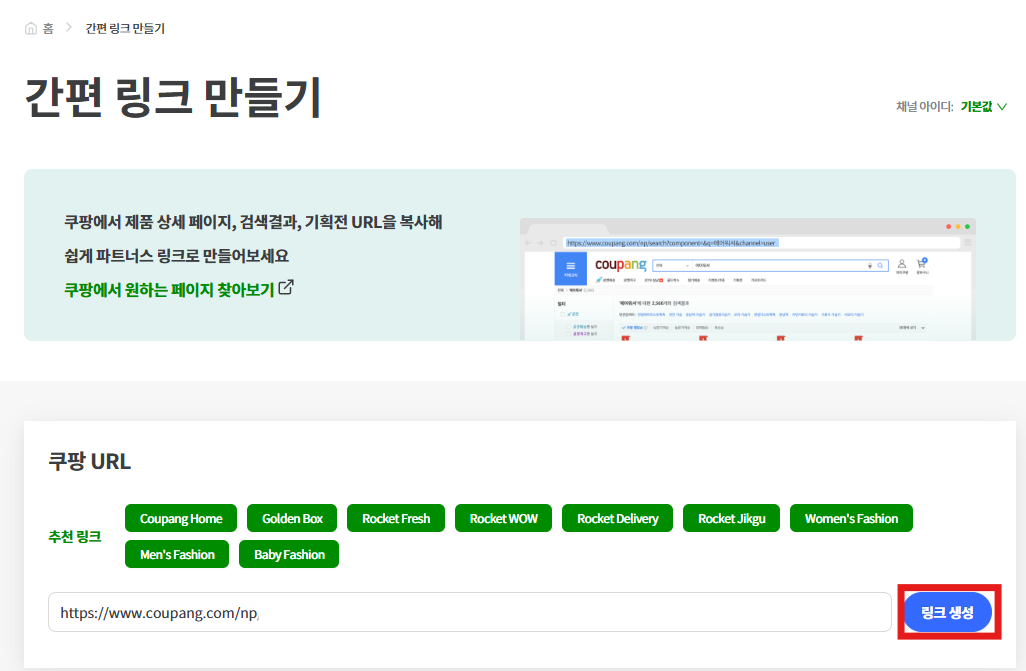Select the Rocket WOW recommended link

pos(503,518)
